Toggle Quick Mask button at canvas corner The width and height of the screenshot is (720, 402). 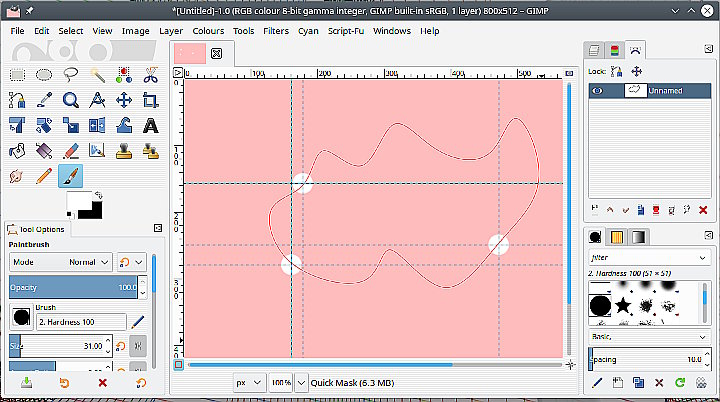[178, 365]
